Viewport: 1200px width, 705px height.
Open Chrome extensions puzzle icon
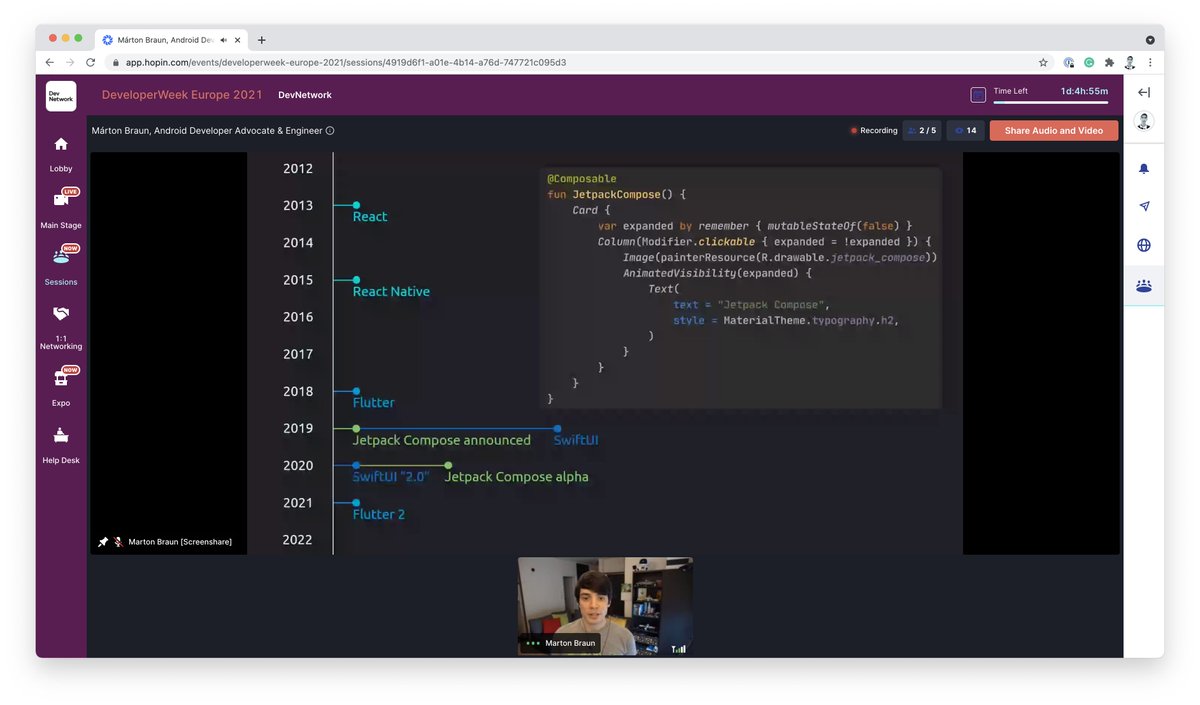pos(1109,62)
